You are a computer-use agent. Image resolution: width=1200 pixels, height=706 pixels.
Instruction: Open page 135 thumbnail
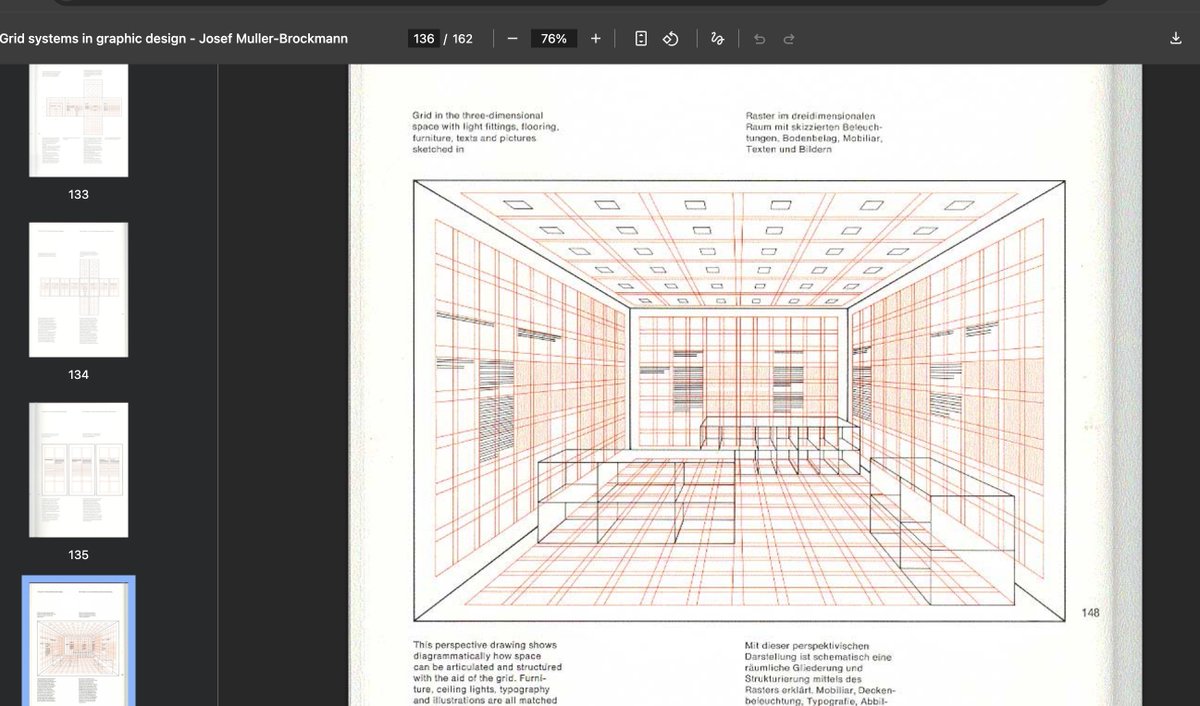[x=79, y=470]
